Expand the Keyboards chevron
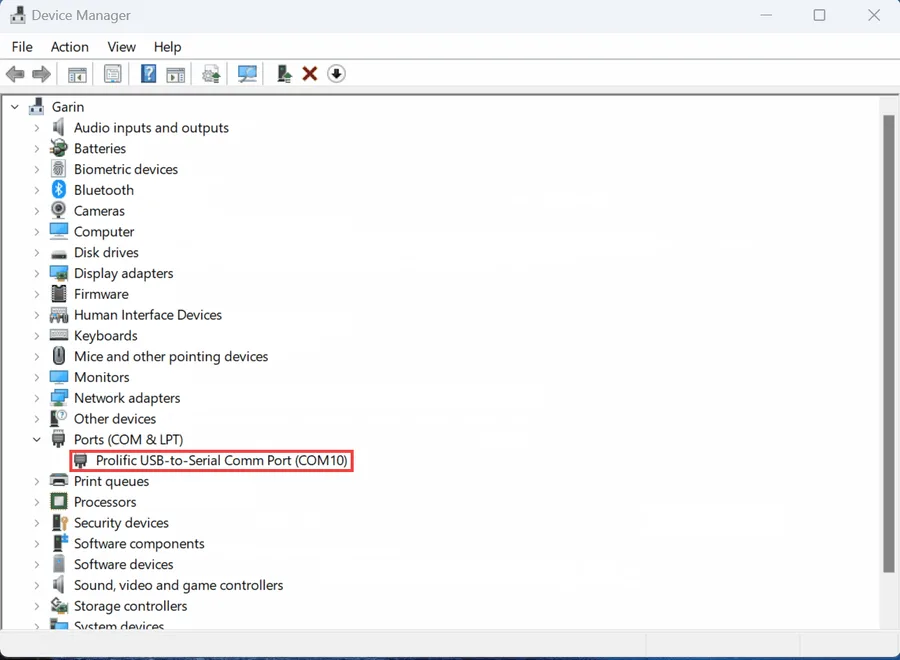This screenshot has width=900, height=660. click(x=37, y=336)
